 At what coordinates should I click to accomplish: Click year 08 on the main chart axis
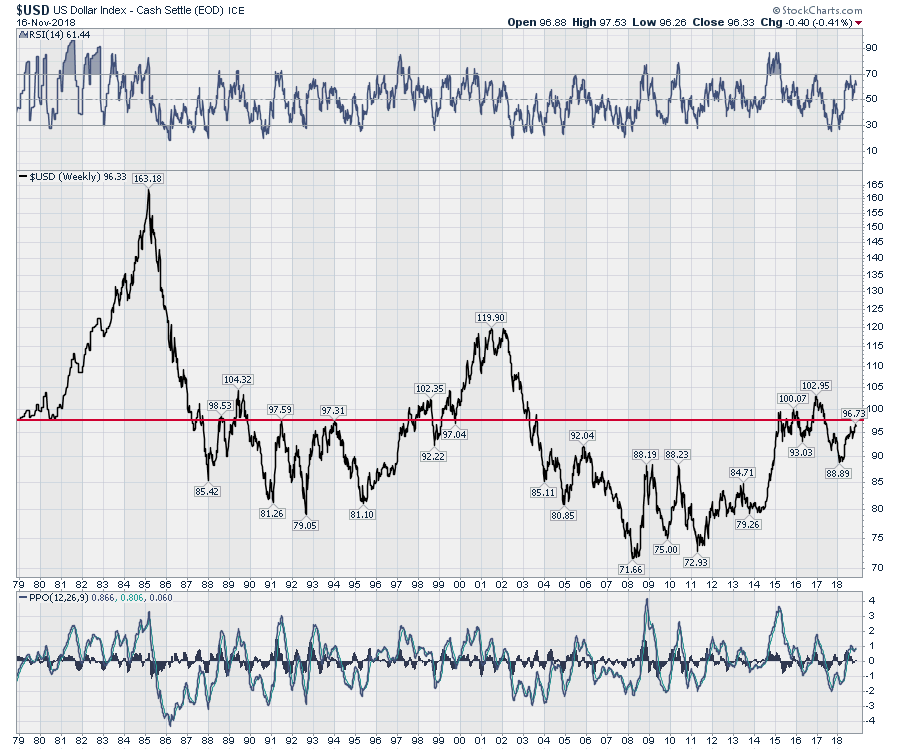tap(627, 585)
